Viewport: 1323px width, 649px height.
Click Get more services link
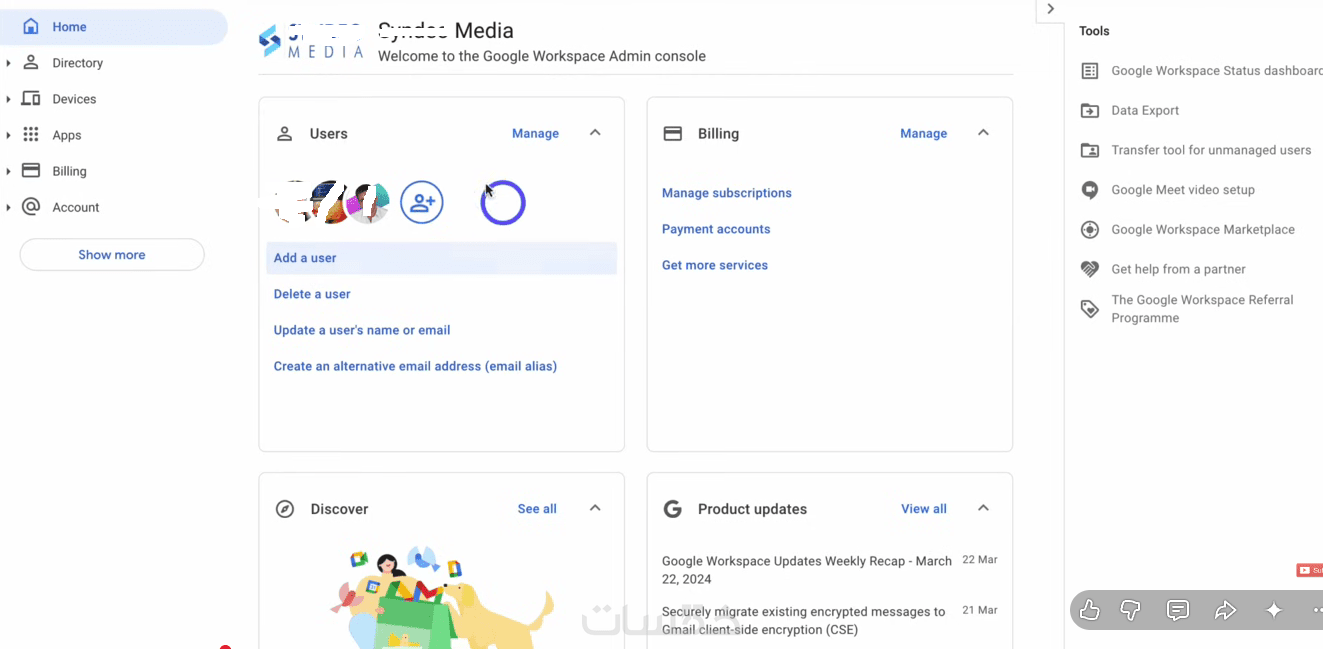pos(715,265)
